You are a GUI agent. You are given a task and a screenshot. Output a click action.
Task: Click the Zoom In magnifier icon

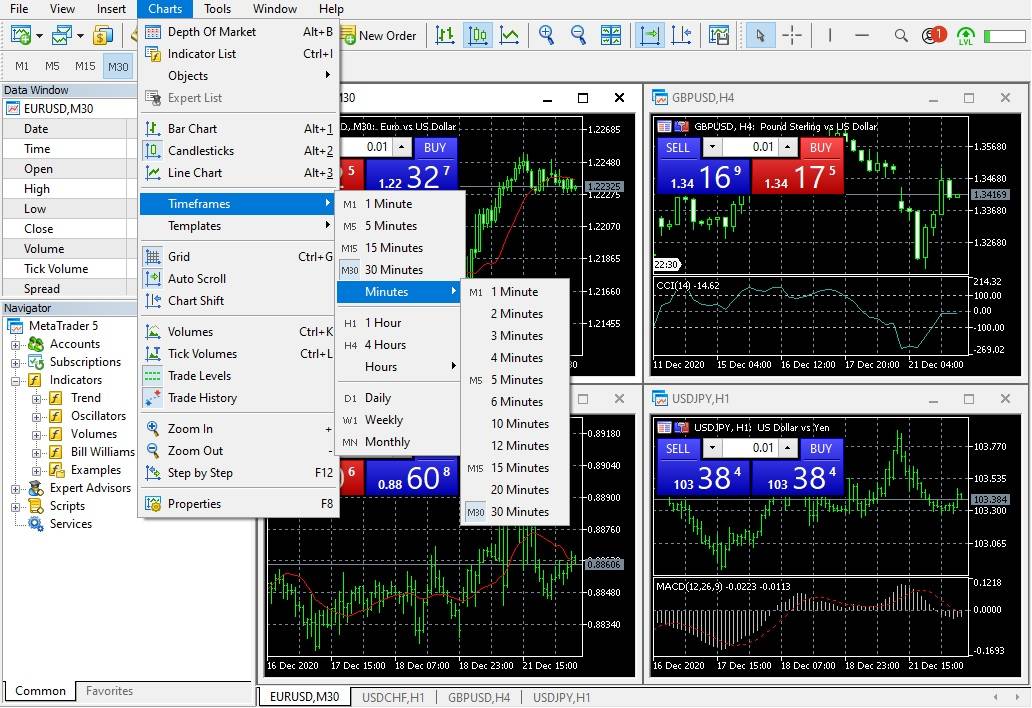tap(546, 35)
